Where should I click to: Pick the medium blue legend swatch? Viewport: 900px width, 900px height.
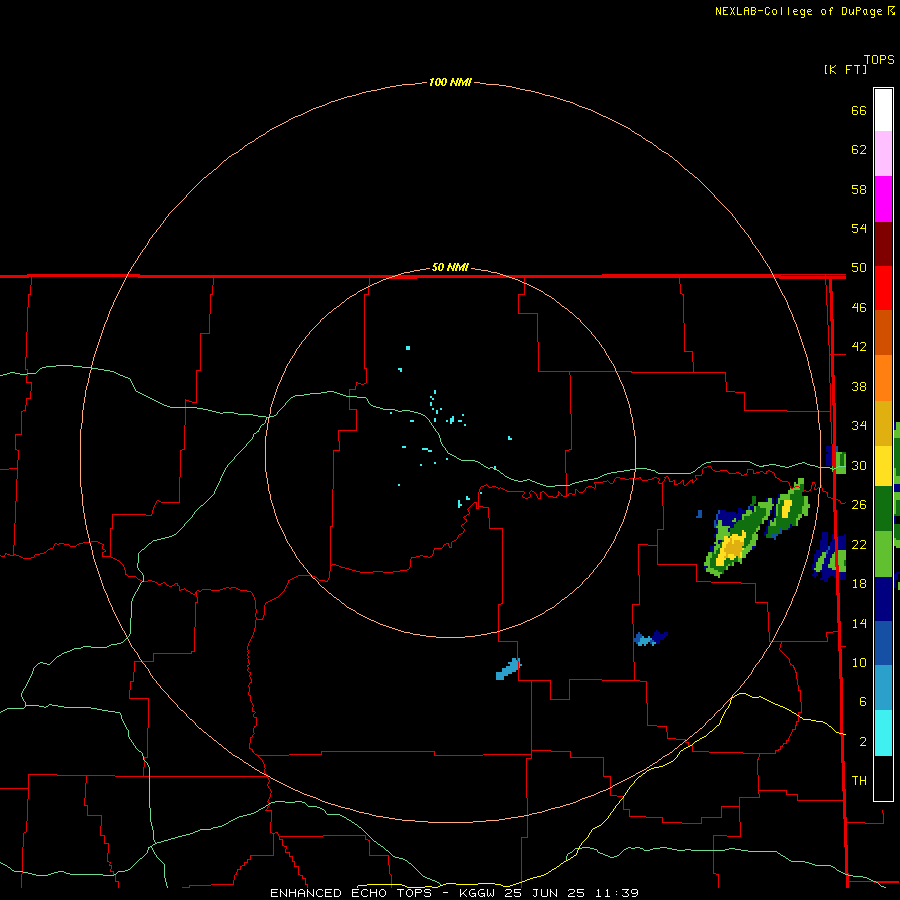click(883, 643)
